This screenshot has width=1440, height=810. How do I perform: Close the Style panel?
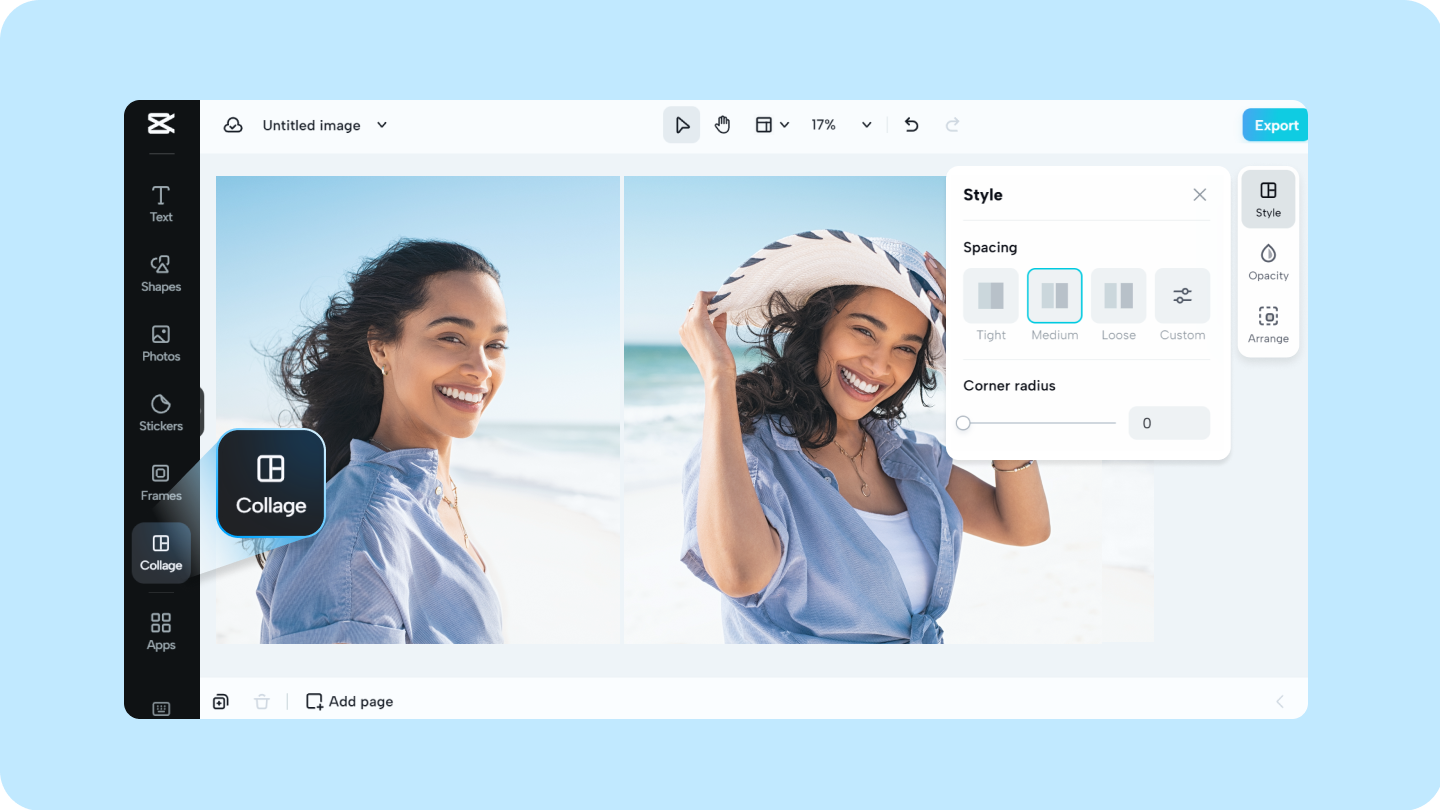[1200, 195]
